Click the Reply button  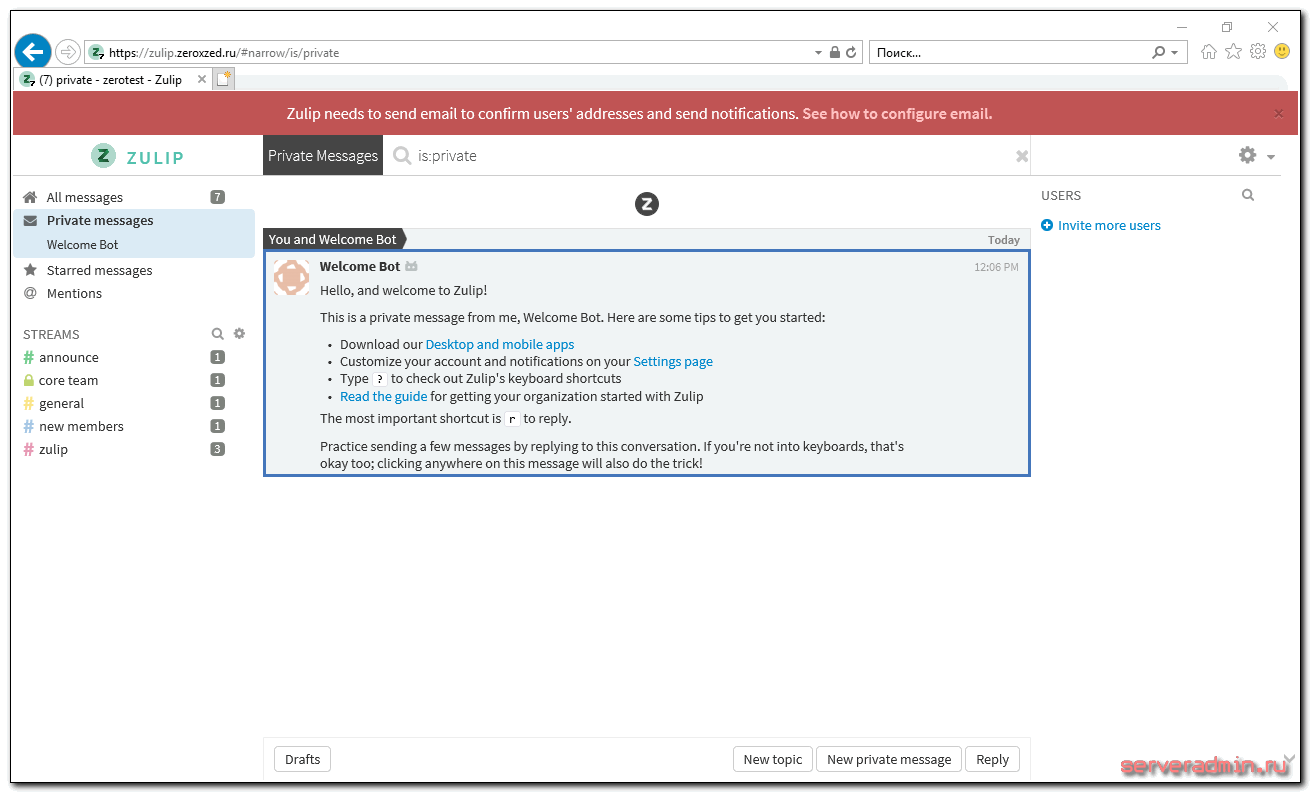pos(992,759)
